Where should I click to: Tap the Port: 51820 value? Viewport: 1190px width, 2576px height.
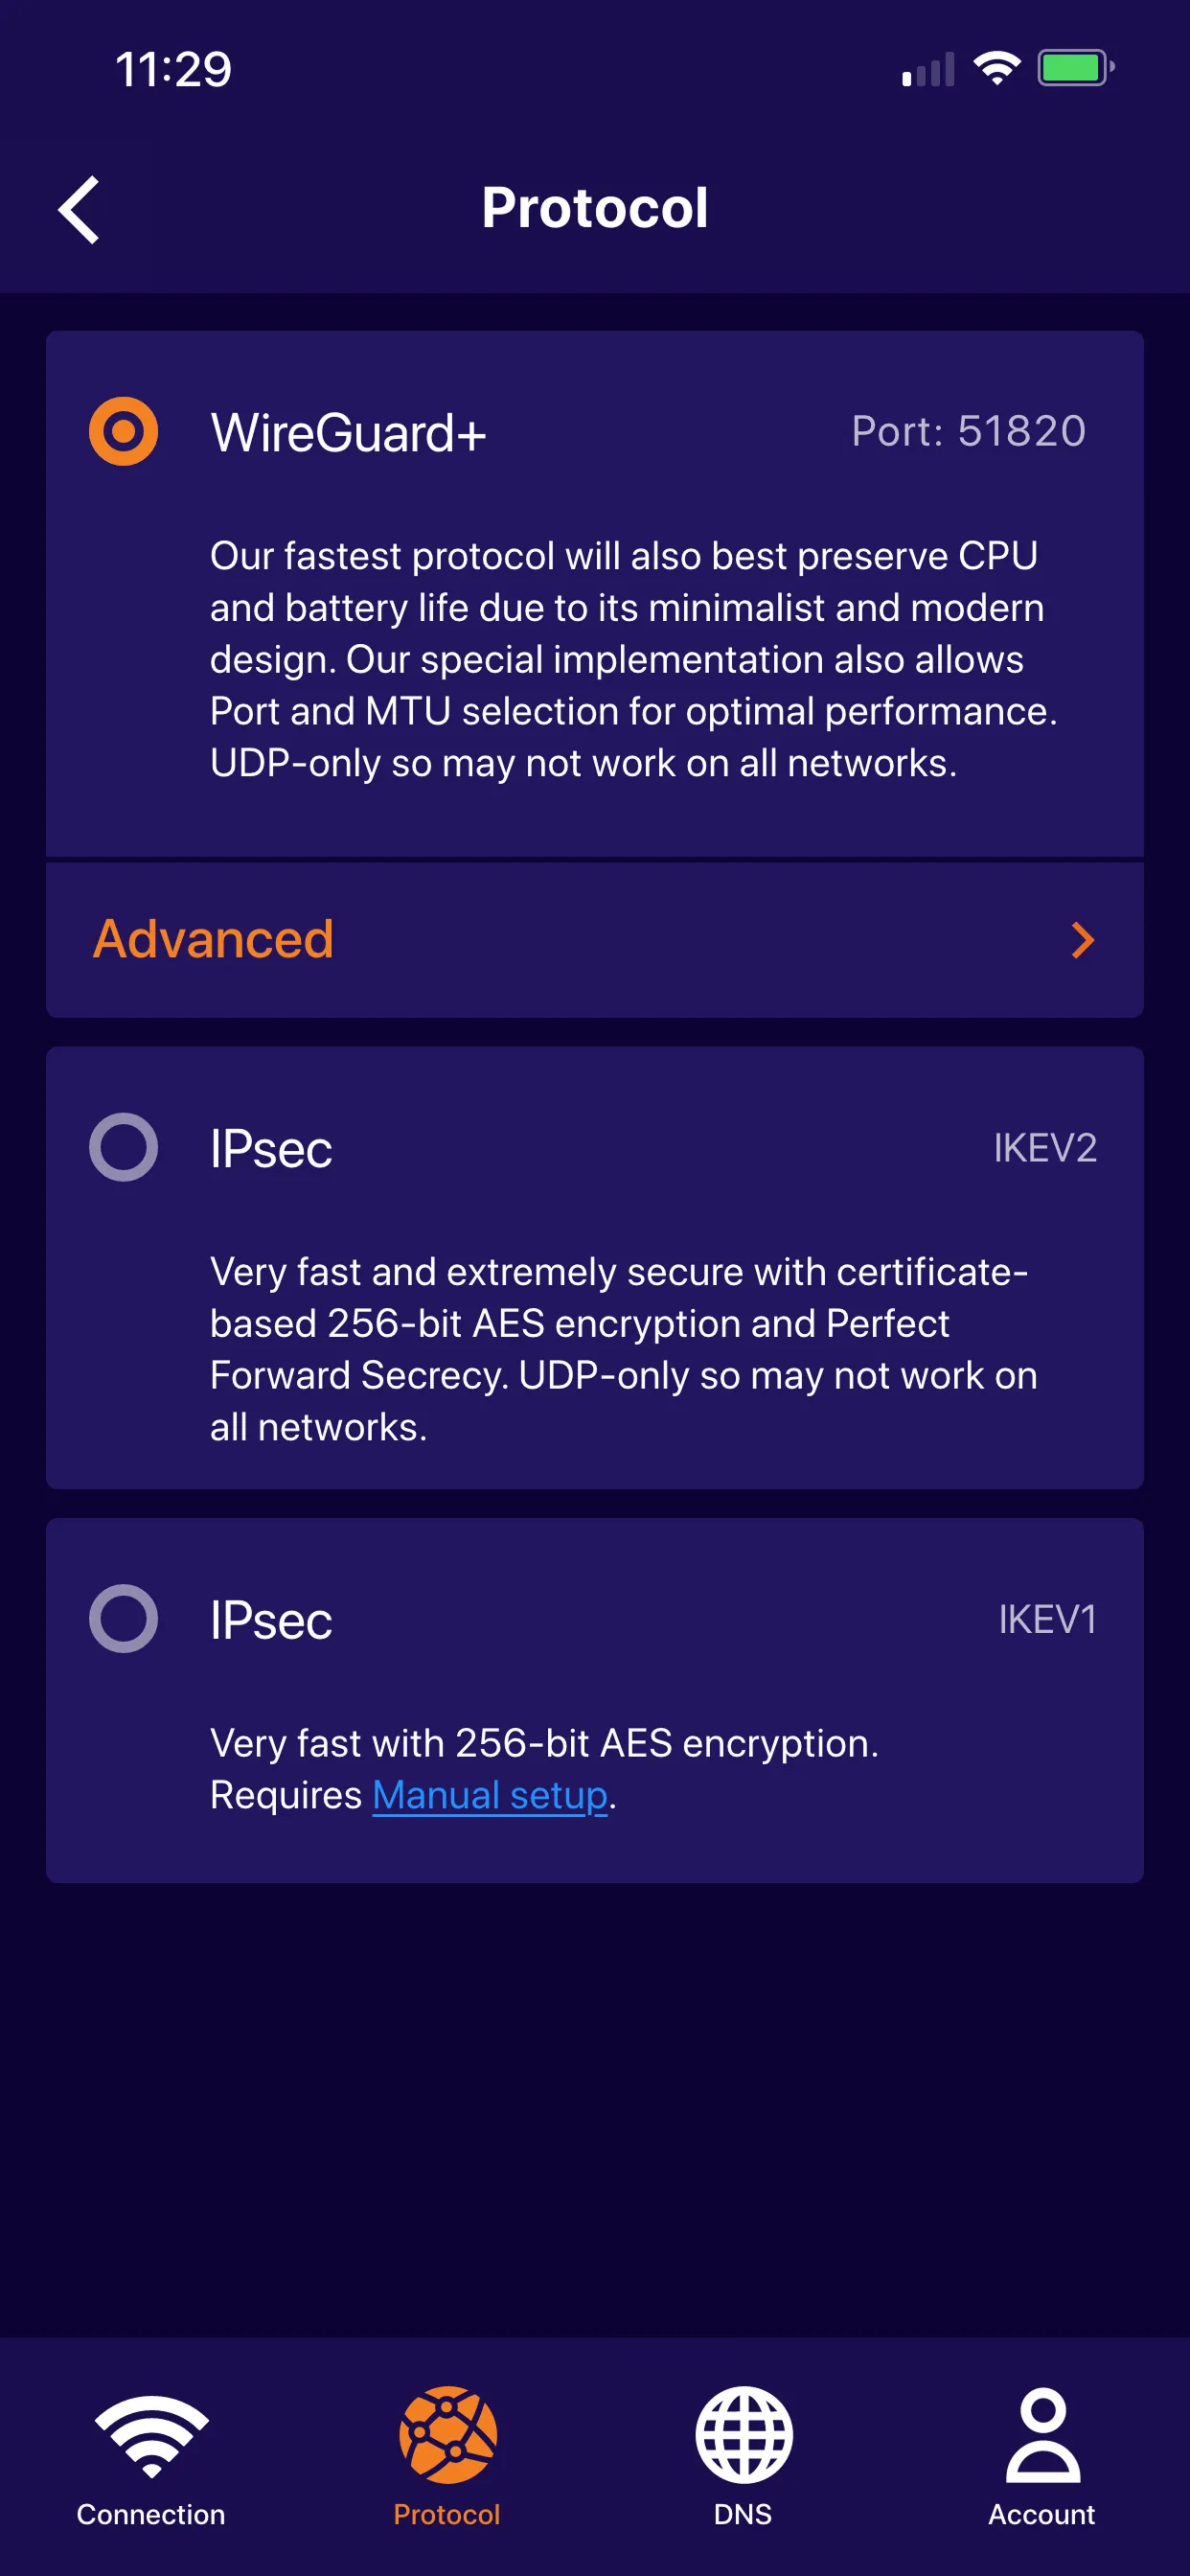pyautogui.click(x=967, y=431)
